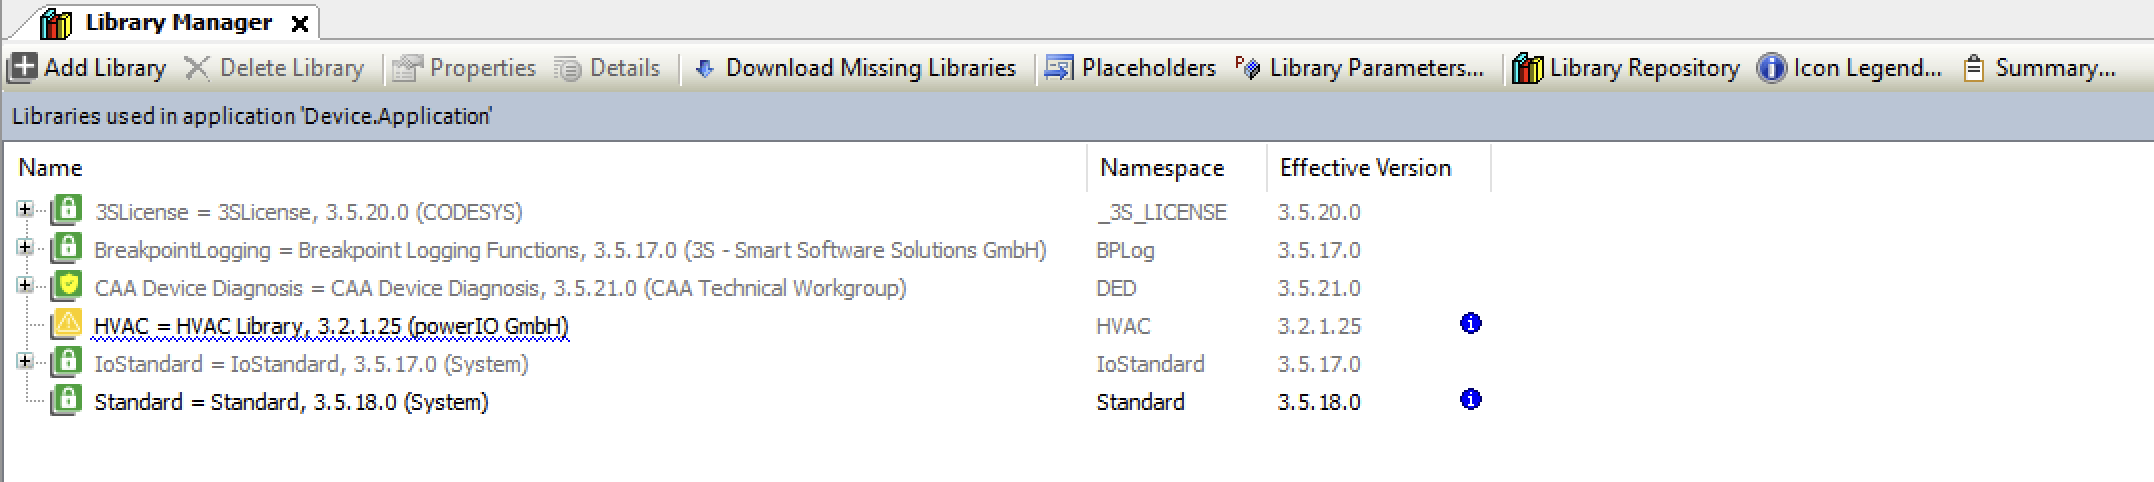Close the Library Manager tab
This screenshot has width=2154, height=482.
click(299, 24)
